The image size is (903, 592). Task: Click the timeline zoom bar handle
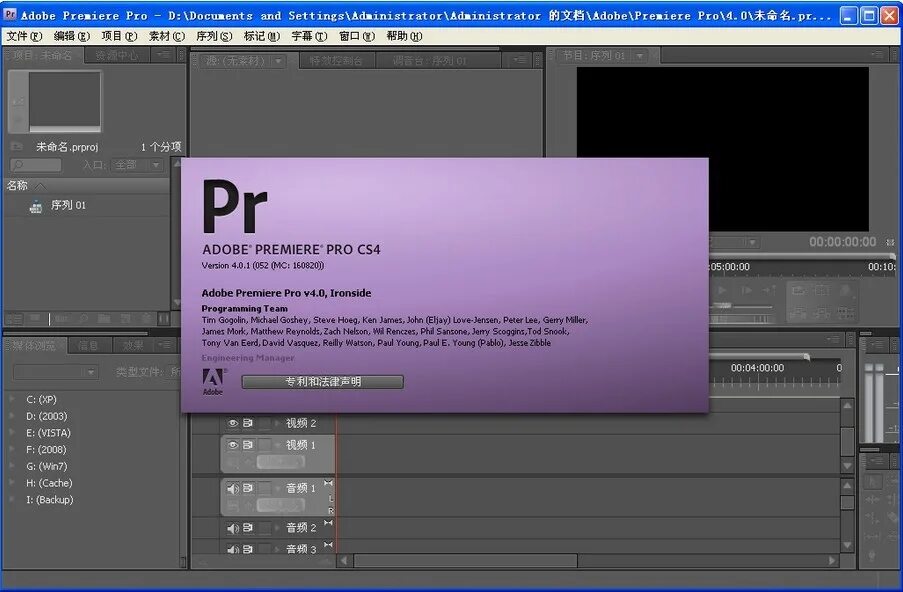pos(807,357)
